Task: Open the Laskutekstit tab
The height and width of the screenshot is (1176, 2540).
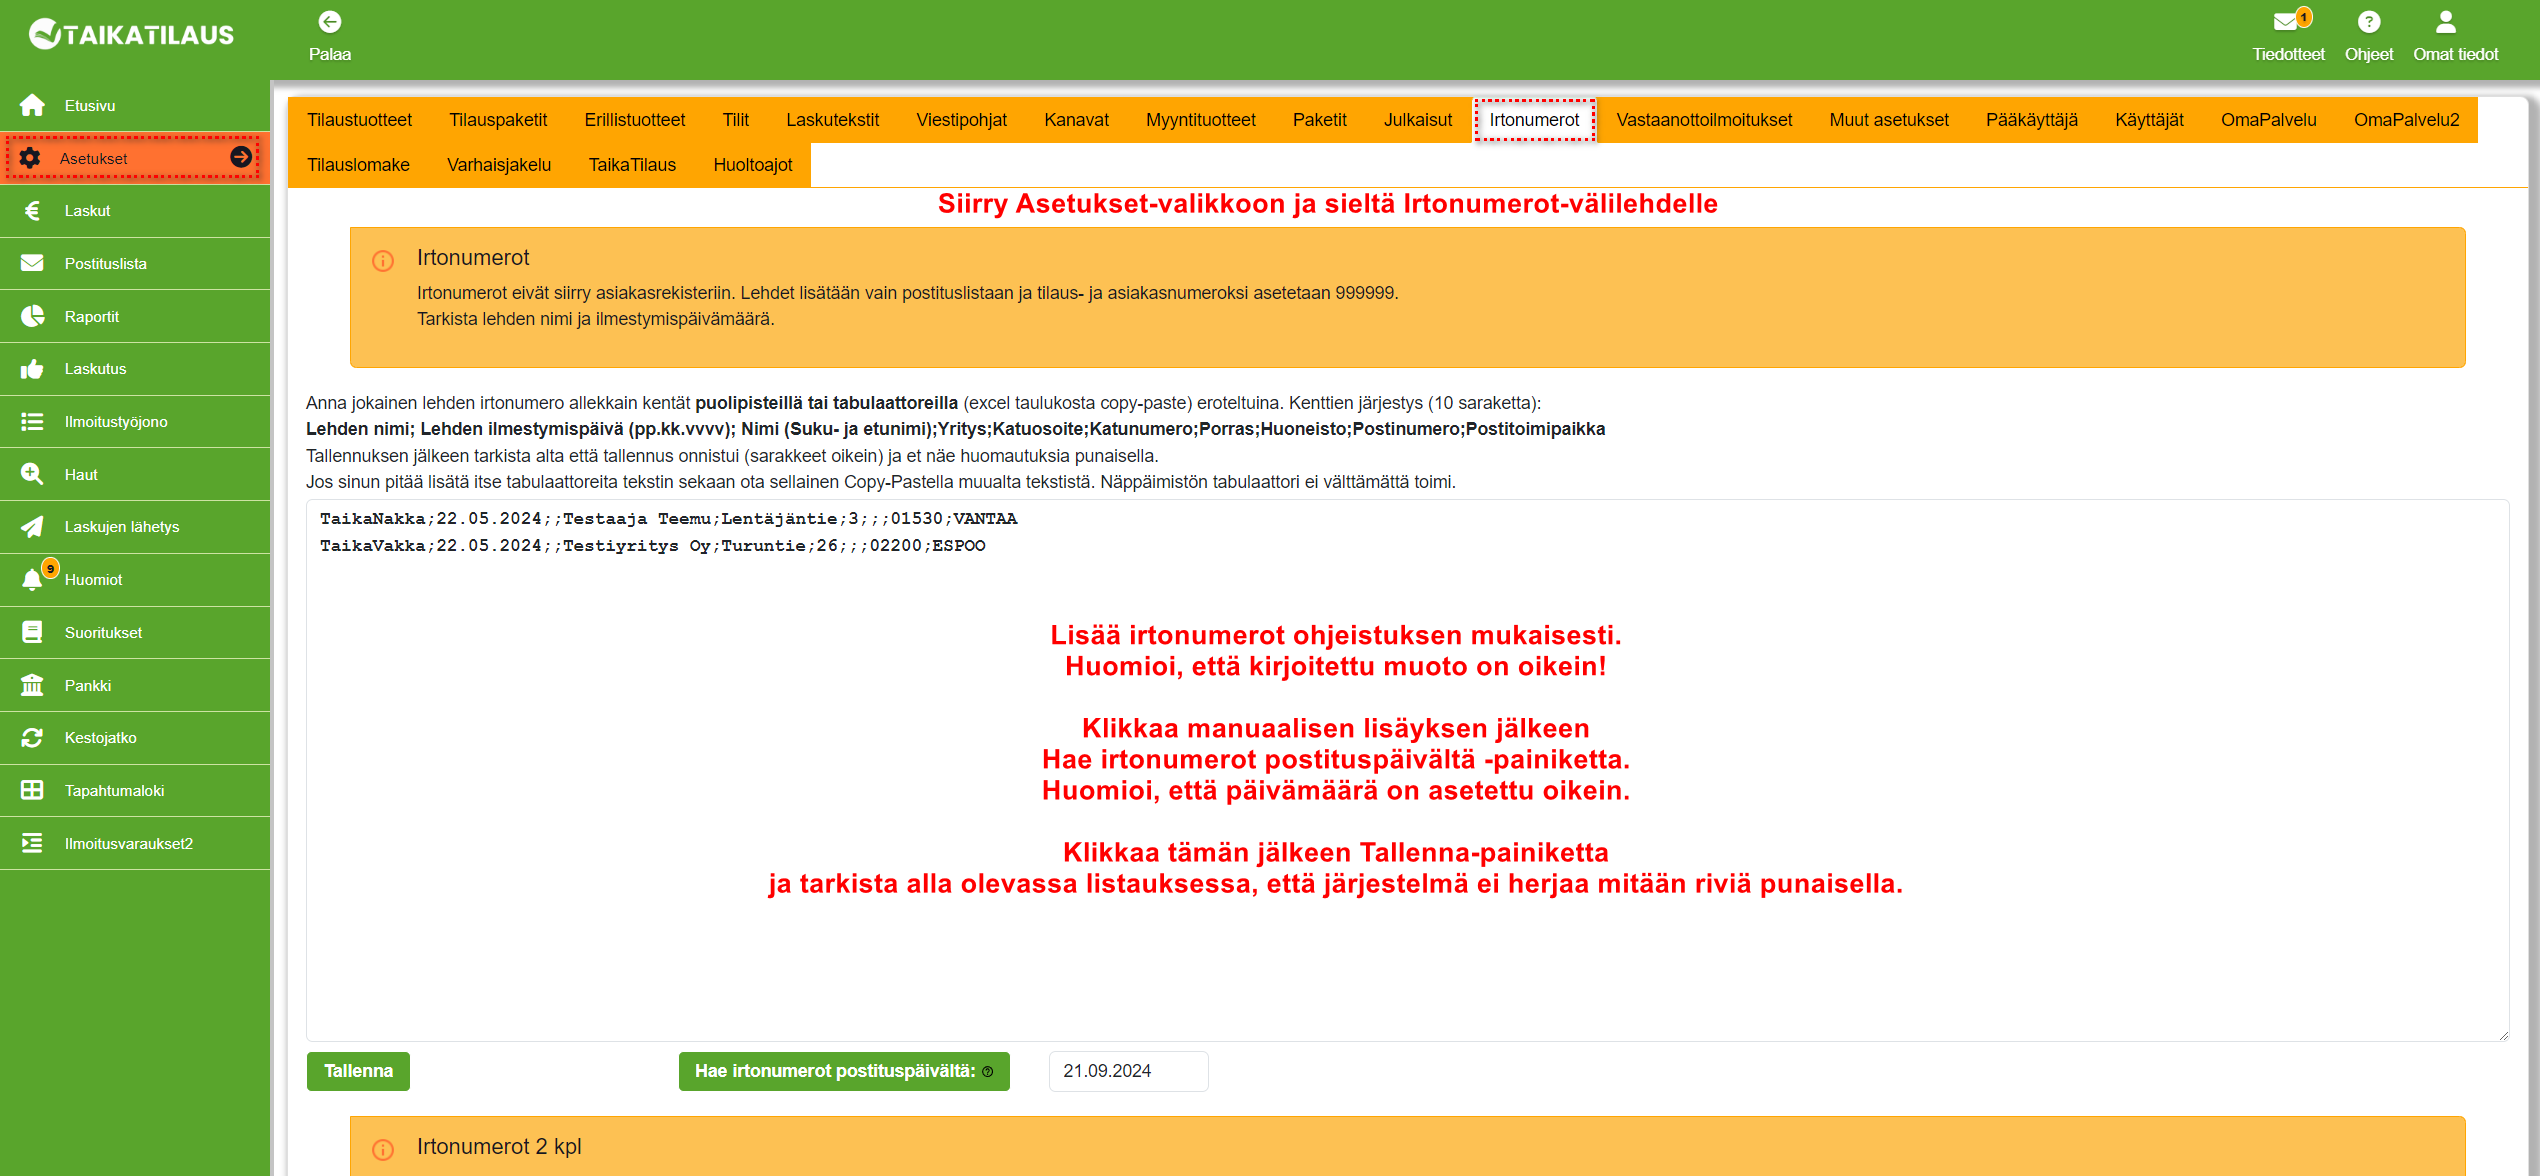Action: pyautogui.click(x=832, y=120)
